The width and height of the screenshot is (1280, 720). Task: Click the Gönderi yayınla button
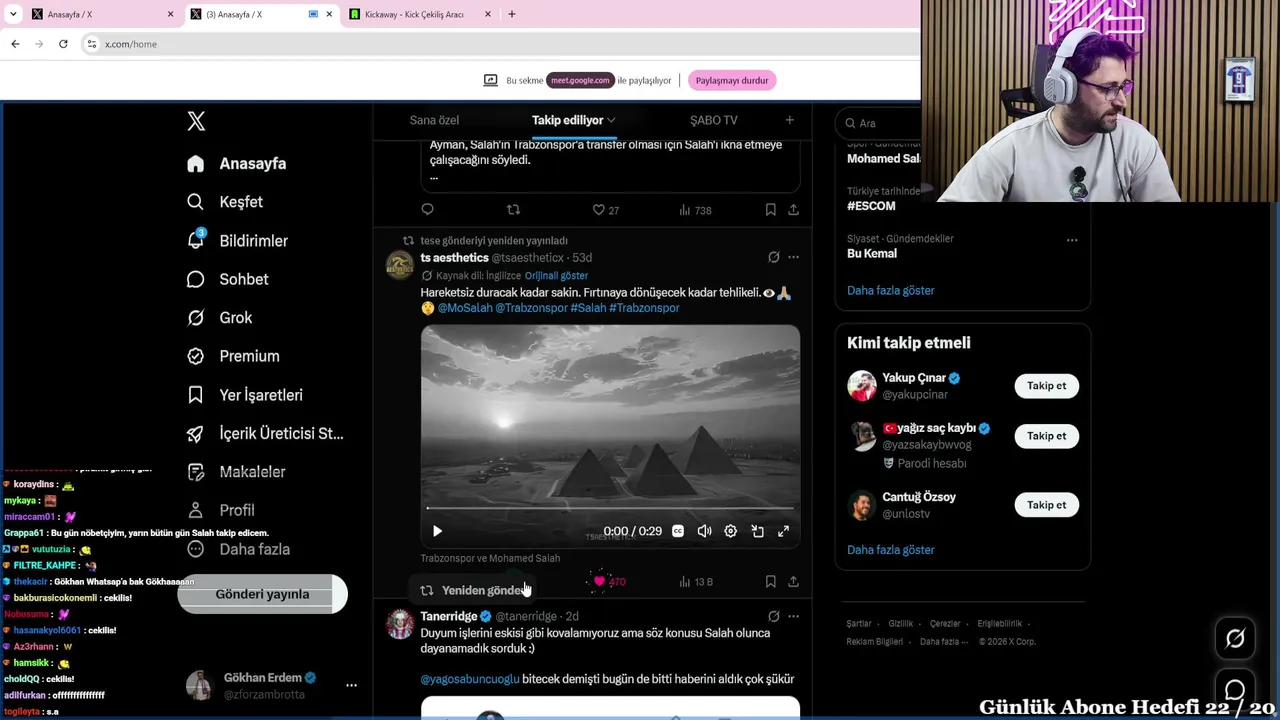point(262,594)
